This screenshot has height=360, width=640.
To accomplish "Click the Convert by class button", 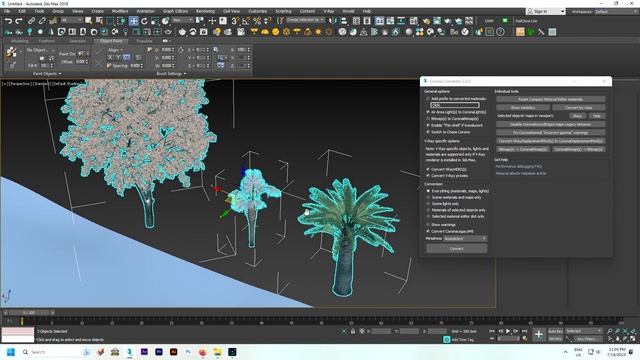I will click(579, 107).
